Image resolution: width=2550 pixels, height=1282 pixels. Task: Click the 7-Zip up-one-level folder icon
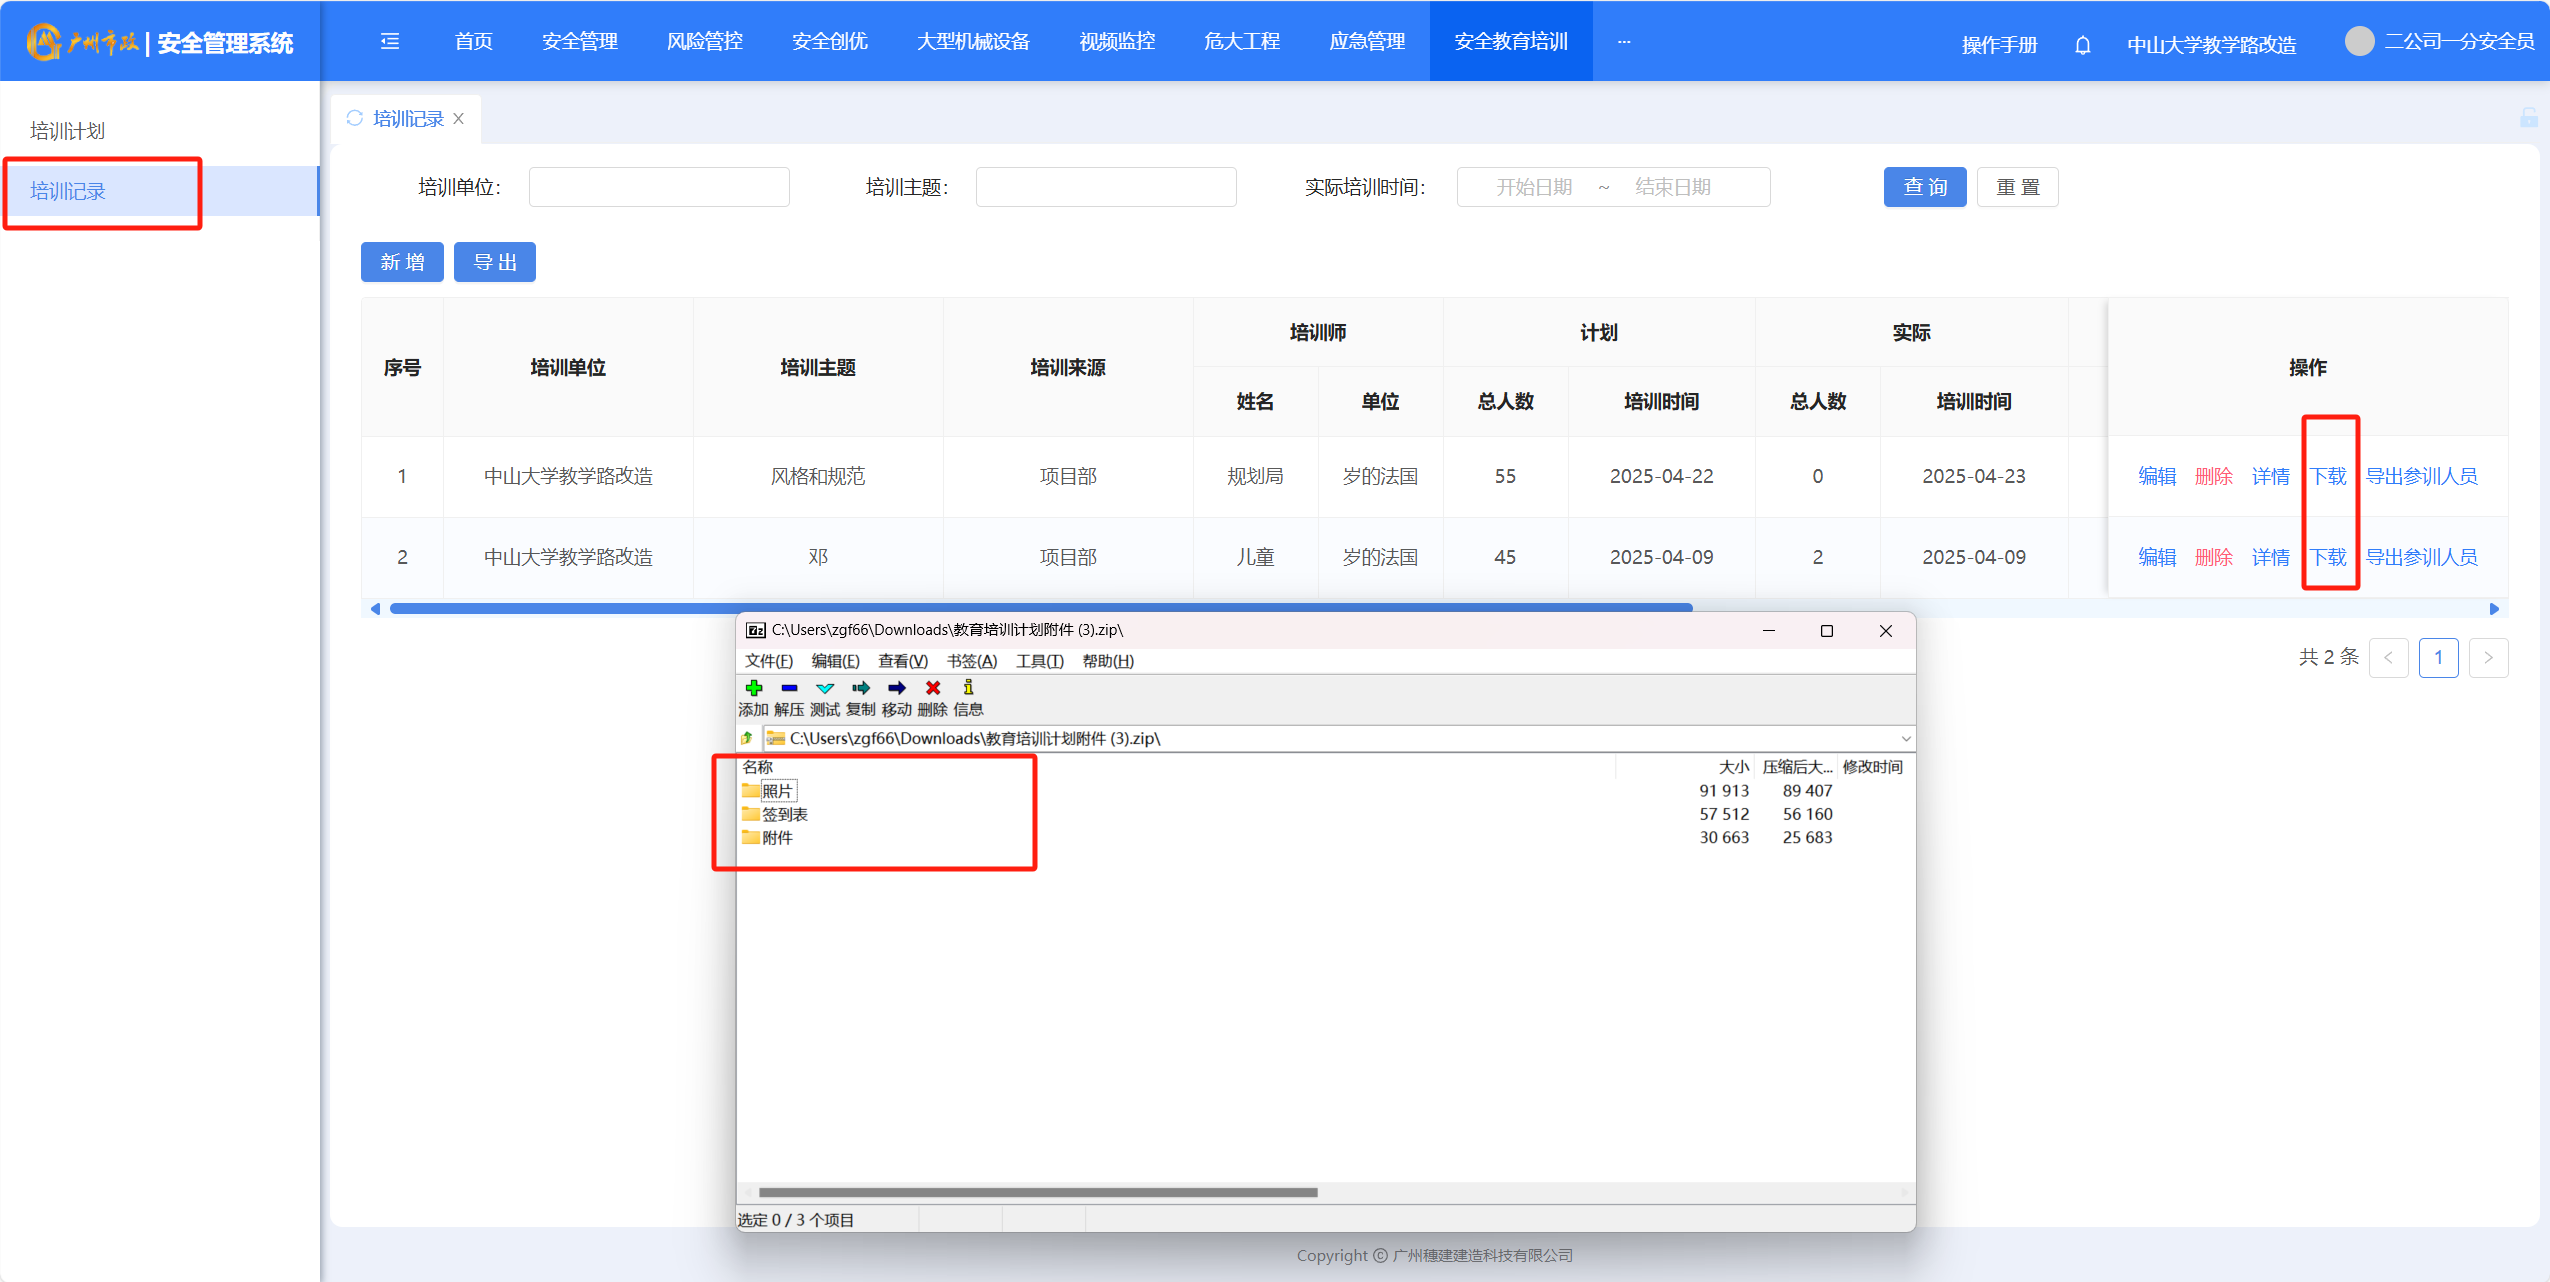(x=747, y=738)
